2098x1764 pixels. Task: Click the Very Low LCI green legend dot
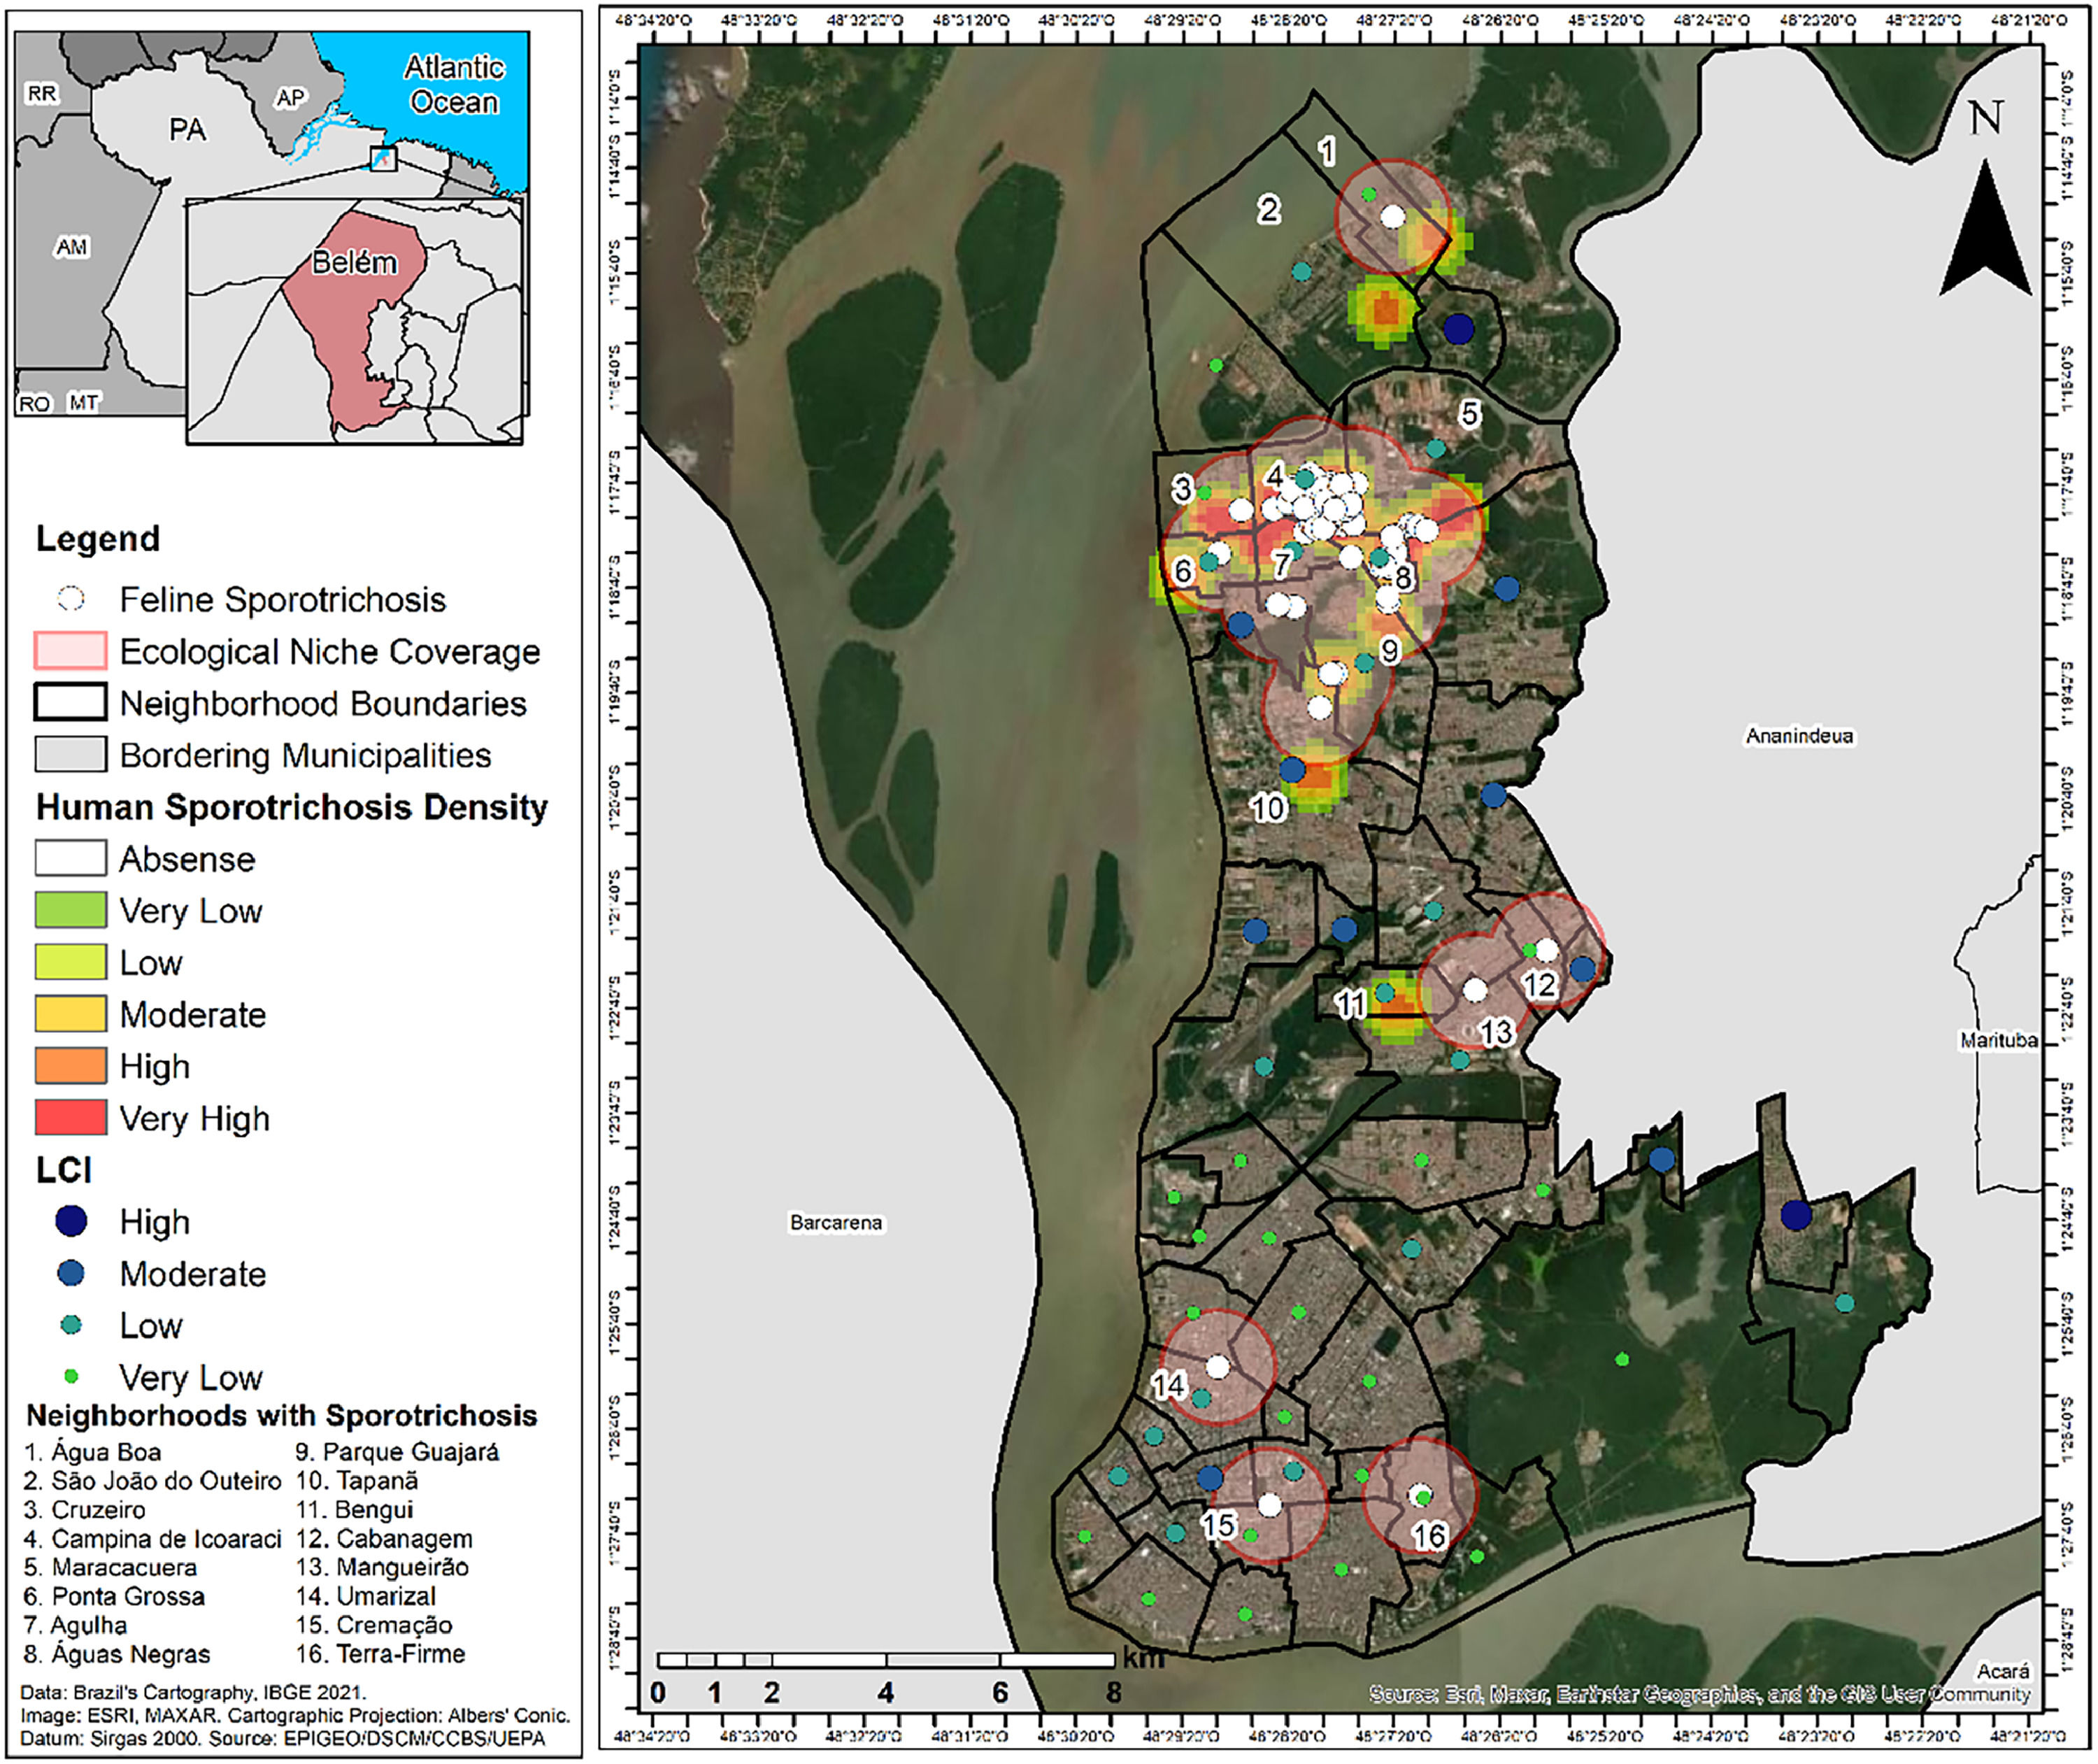tap(71, 1377)
